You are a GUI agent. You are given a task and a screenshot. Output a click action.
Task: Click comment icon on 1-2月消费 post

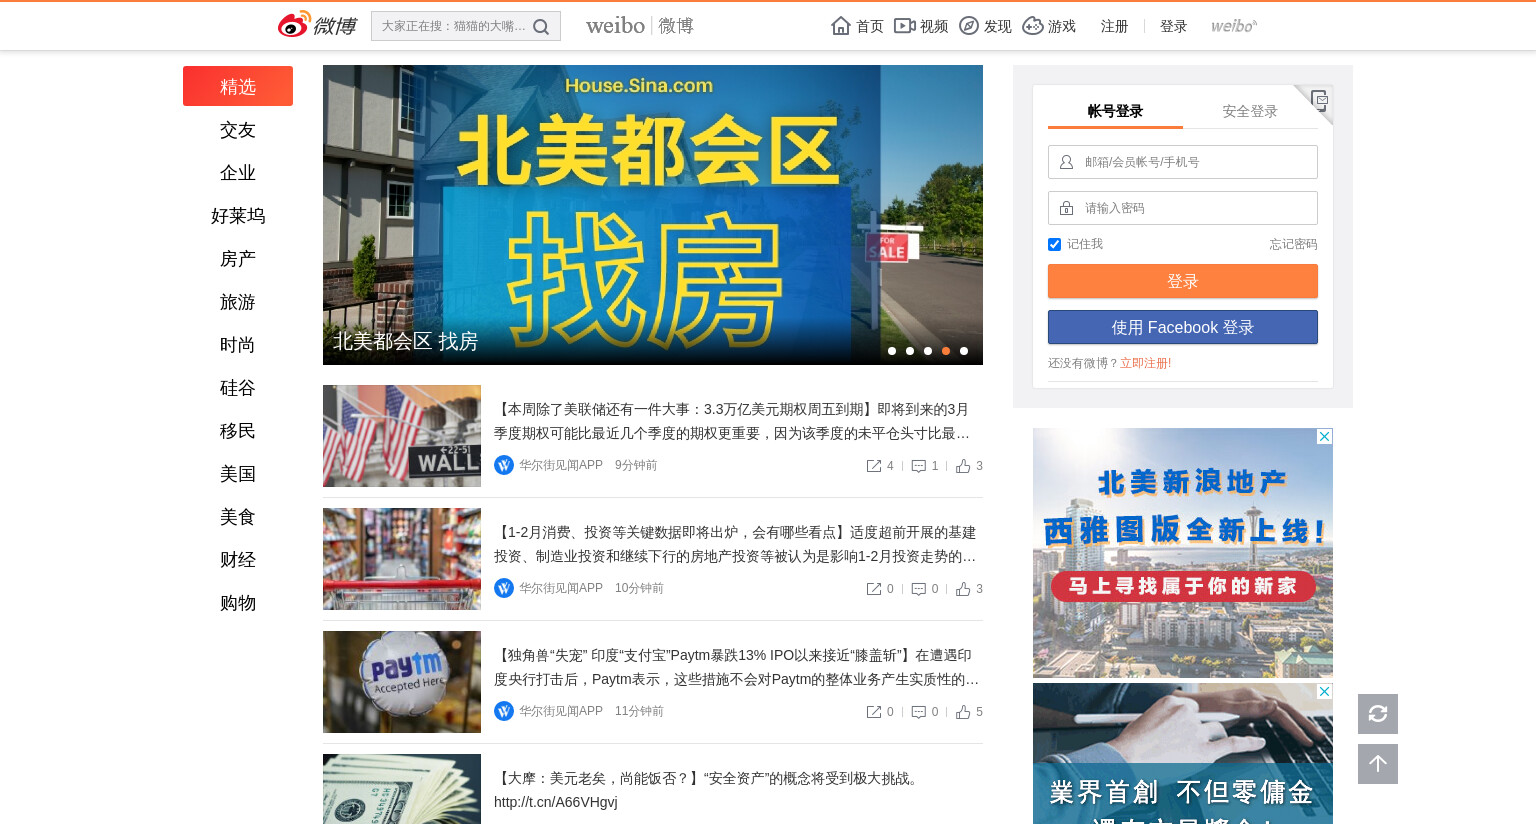coord(919,589)
